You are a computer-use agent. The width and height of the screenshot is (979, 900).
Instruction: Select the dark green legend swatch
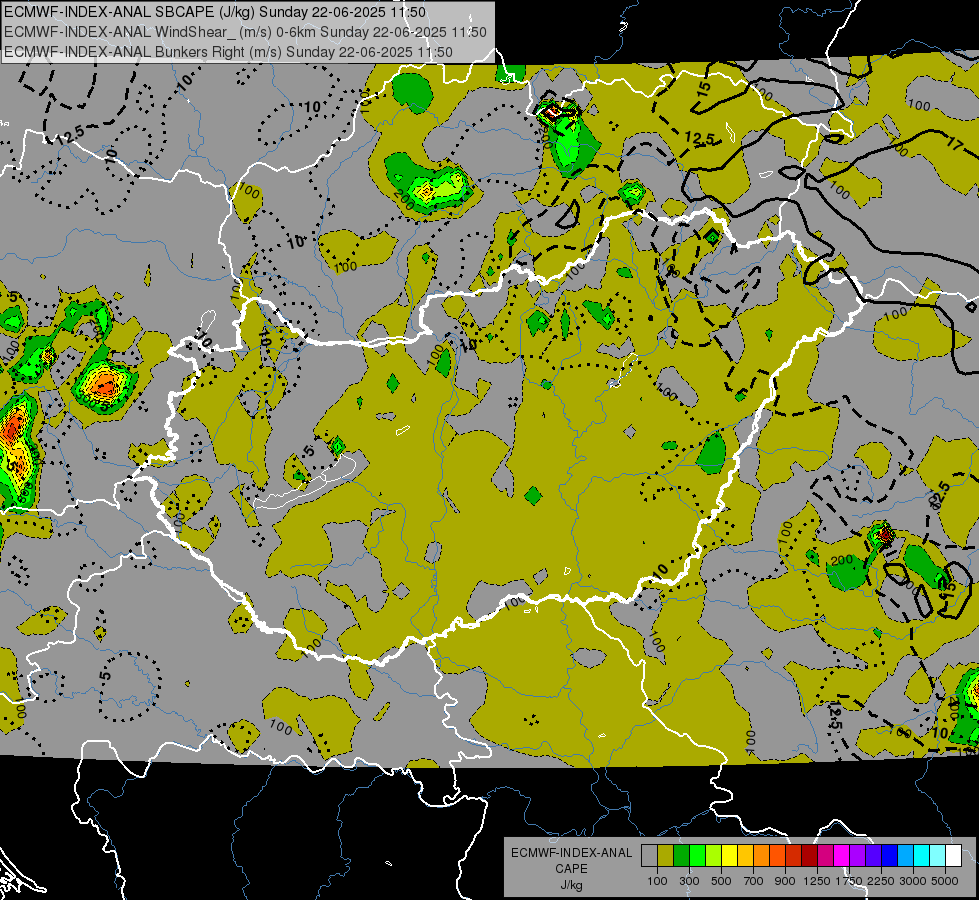coord(681,856)
